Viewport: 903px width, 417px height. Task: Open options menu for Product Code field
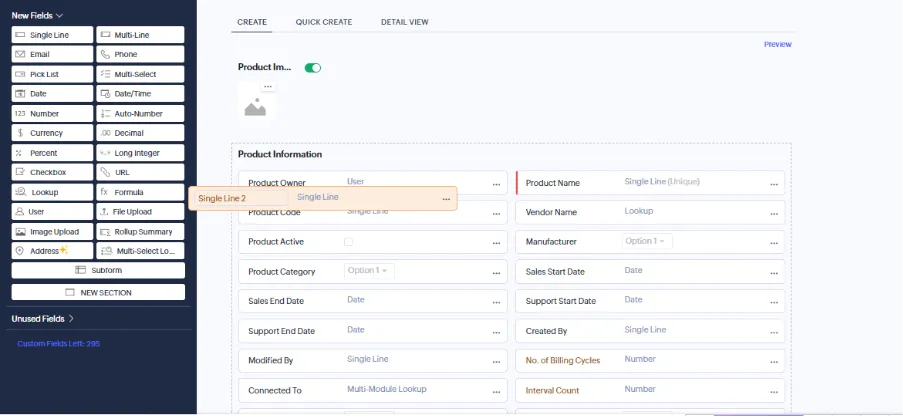click(x=496, y=214)
